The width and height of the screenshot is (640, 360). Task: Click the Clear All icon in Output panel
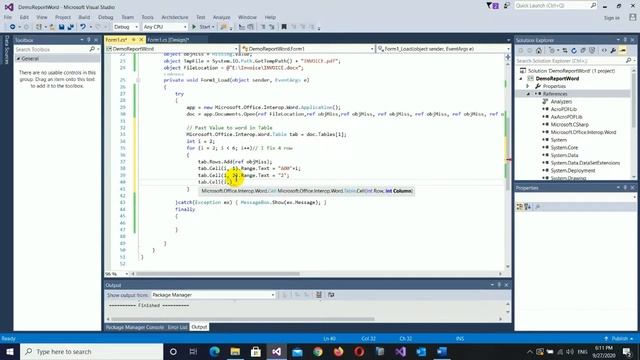coord(319,295)
